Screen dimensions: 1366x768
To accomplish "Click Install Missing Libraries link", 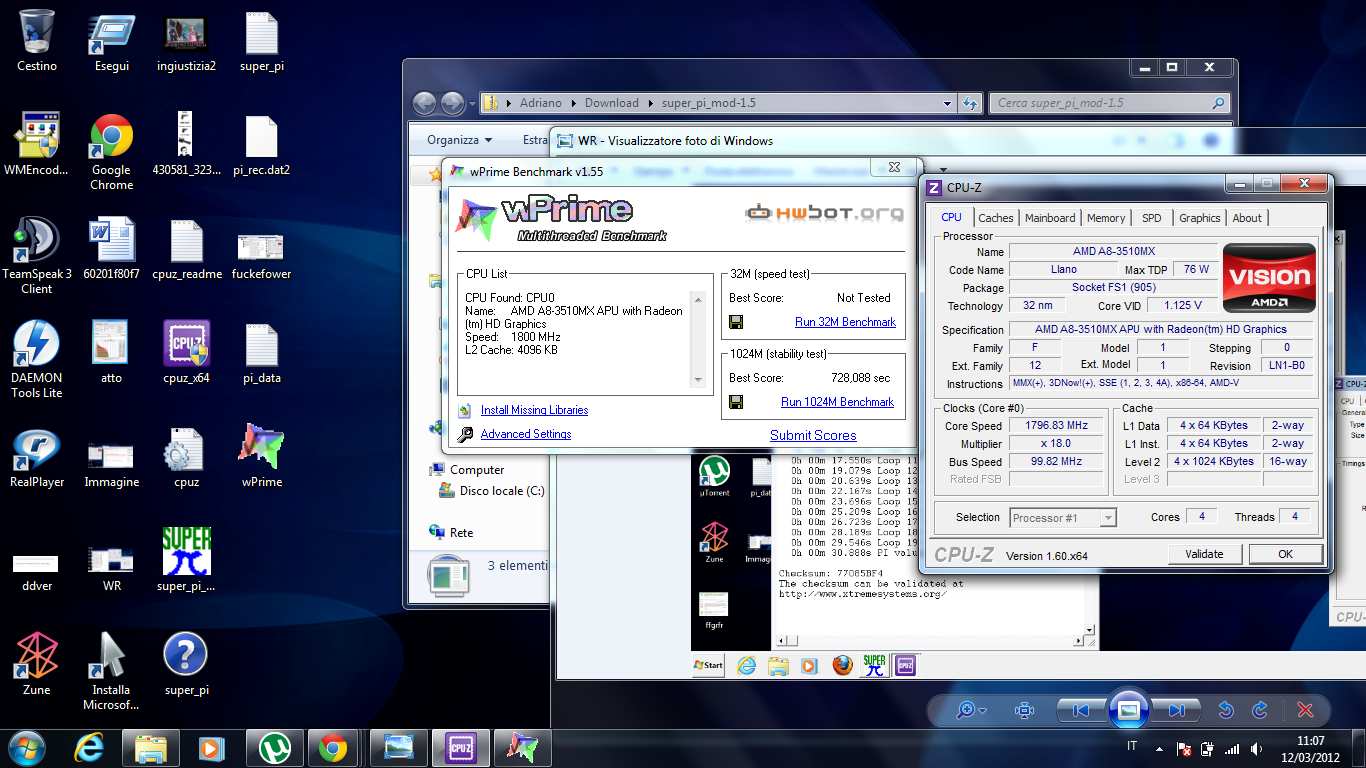I will 534,410.
